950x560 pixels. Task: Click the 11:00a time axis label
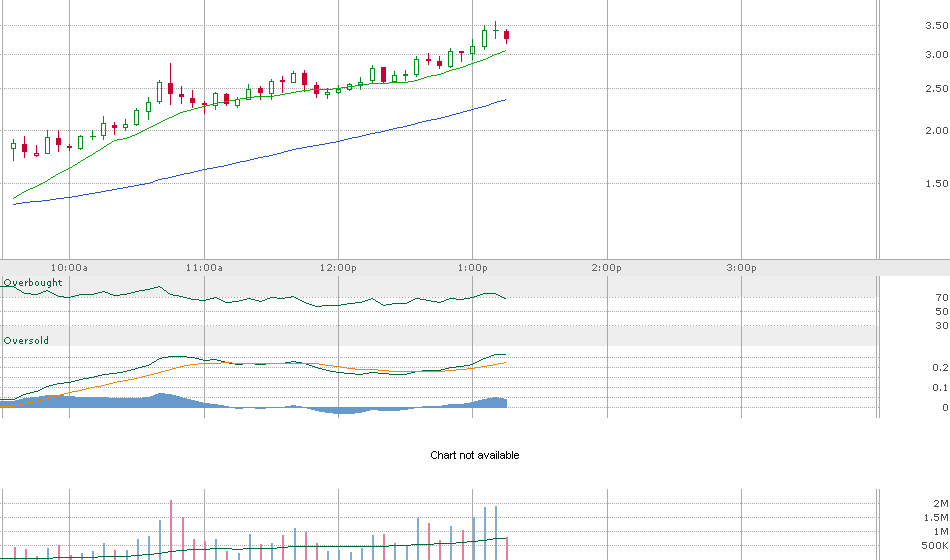pos(204,268)
